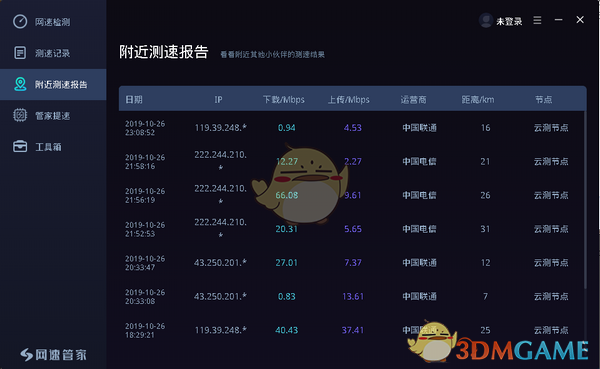Click the 节点 column header
The width and height of the screenshot is (600, 369).
point(543,100)
